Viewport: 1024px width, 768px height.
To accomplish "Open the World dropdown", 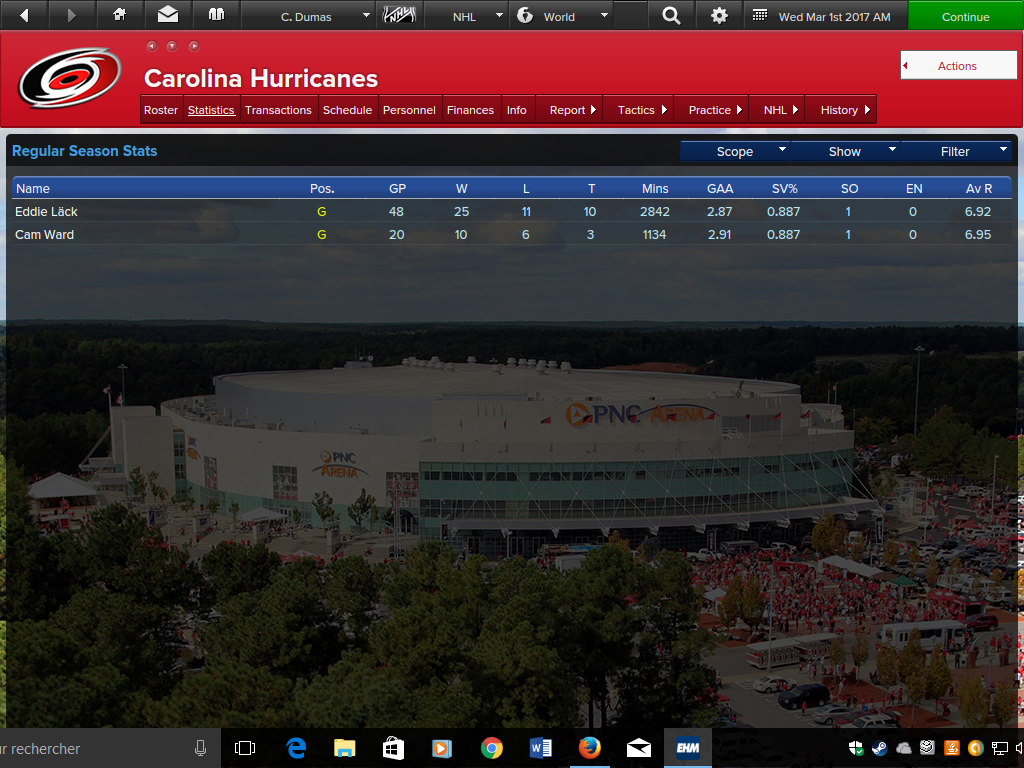I will click(x=562, y=16).
